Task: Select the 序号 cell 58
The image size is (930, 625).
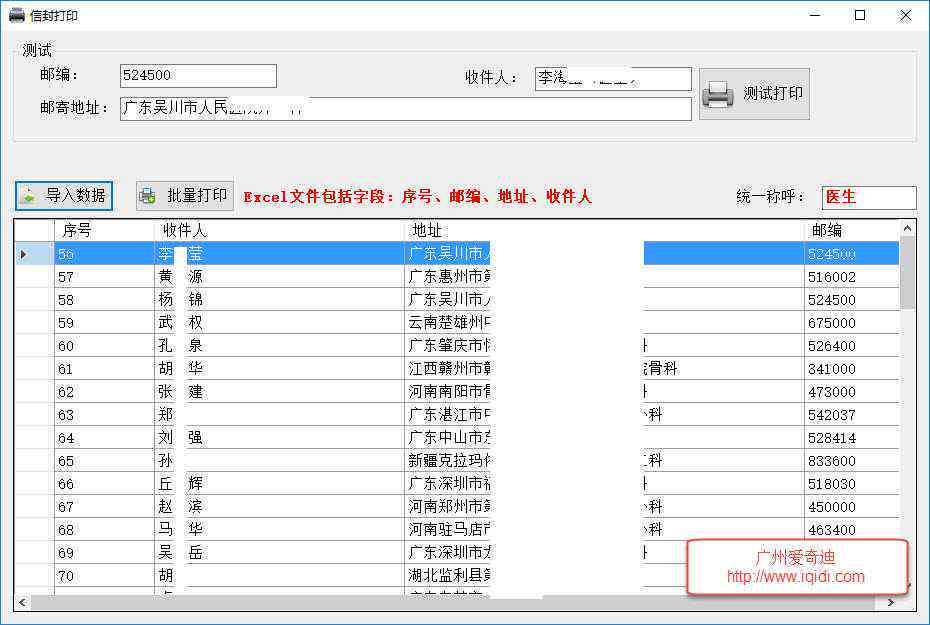Action: tap(104, 300)
